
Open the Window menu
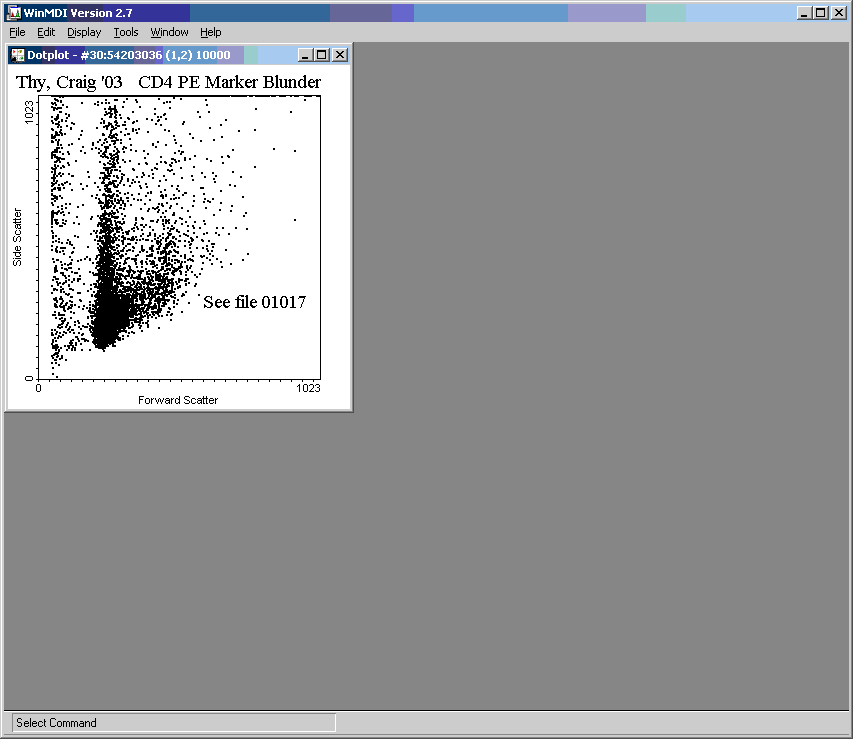tap(169, 32)
